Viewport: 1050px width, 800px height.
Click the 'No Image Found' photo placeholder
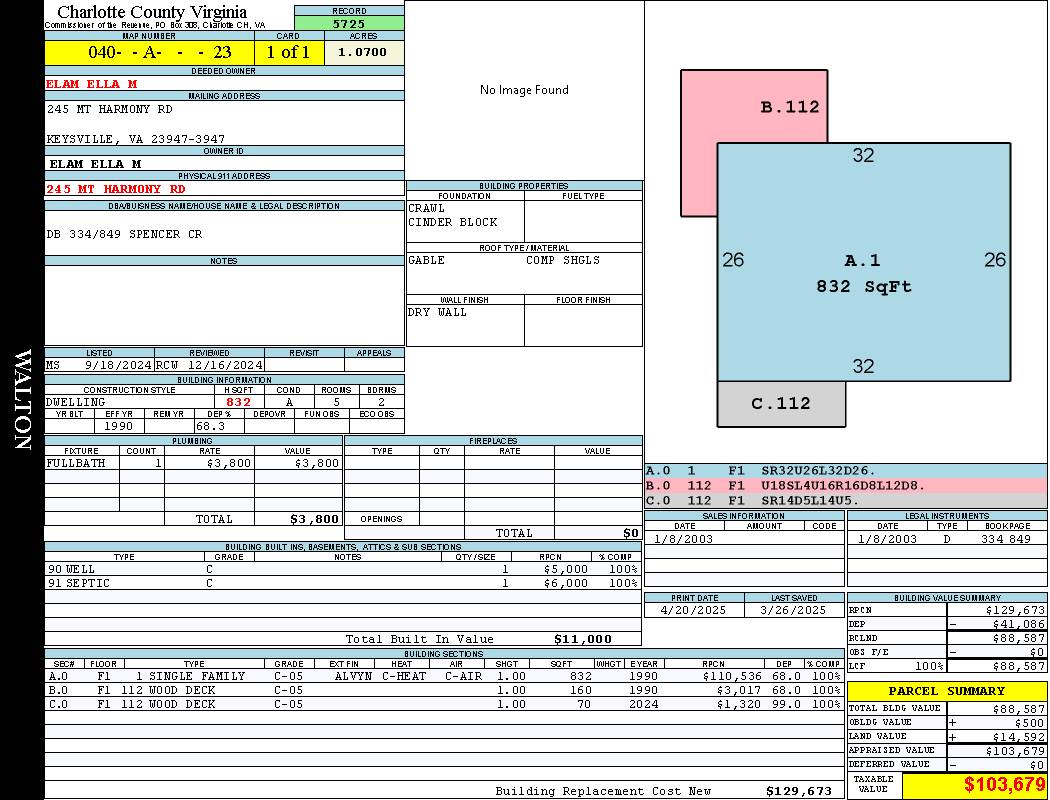click(524, 90)
